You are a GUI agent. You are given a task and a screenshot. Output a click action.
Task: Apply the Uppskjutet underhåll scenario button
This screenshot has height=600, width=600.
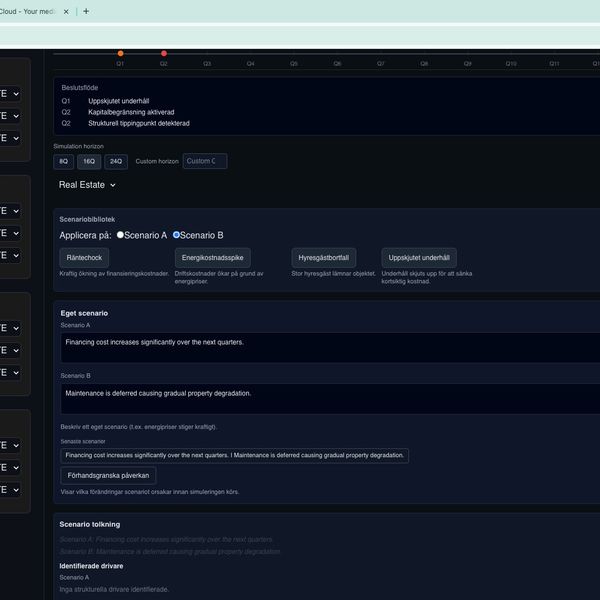(418, 258)
